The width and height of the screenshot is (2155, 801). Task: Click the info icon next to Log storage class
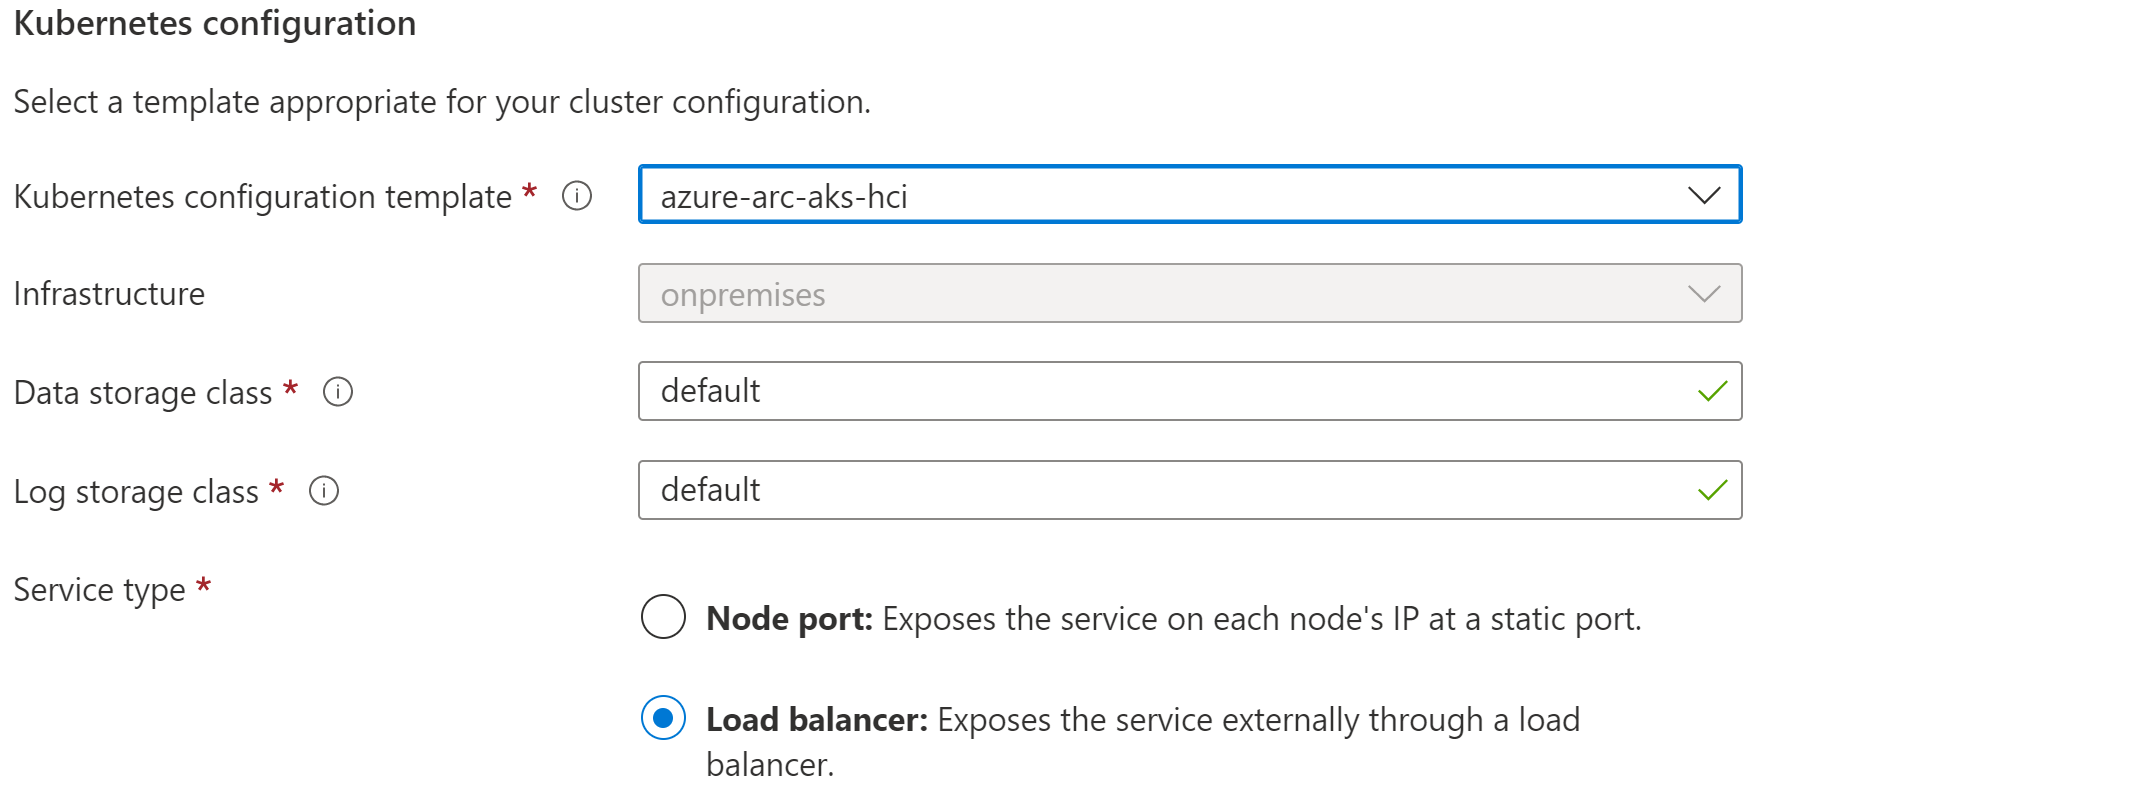[323, 490]
